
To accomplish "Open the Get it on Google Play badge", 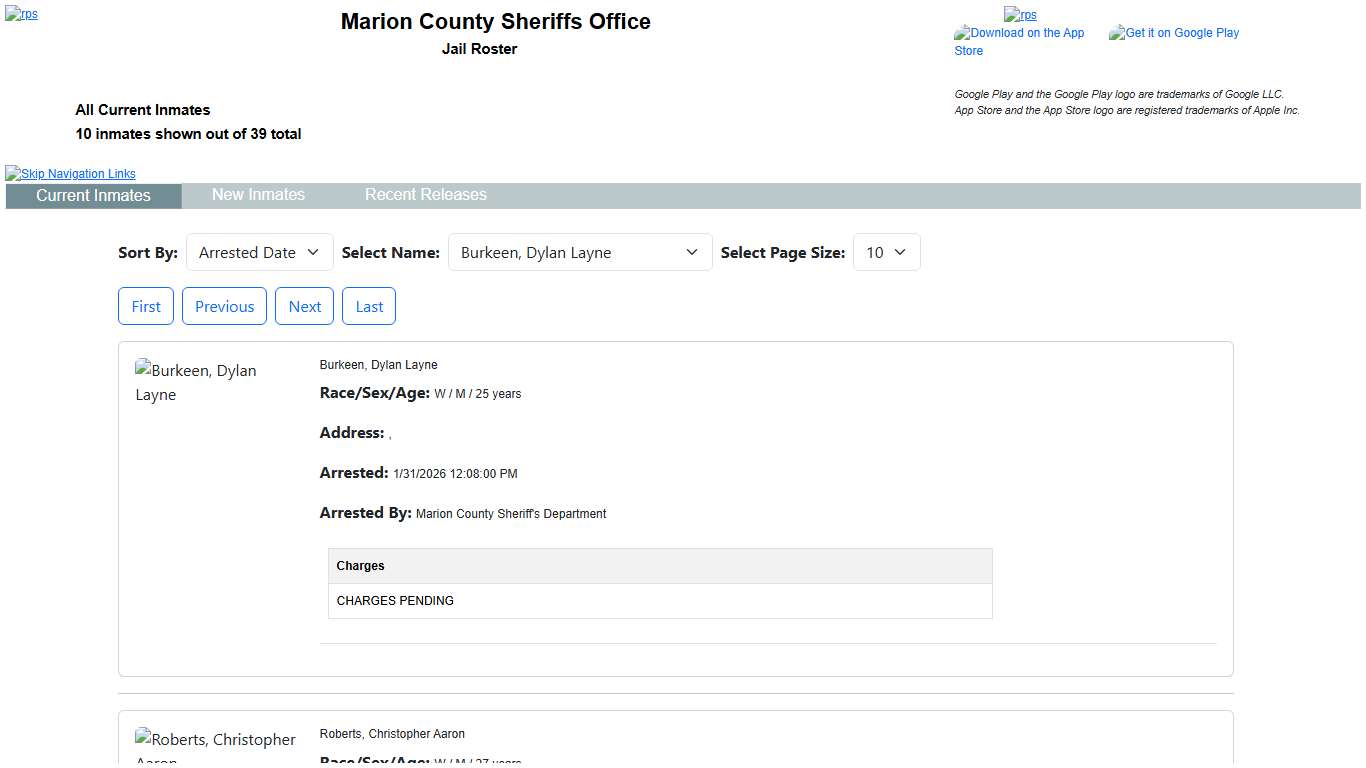I will tap(1174, 33).
